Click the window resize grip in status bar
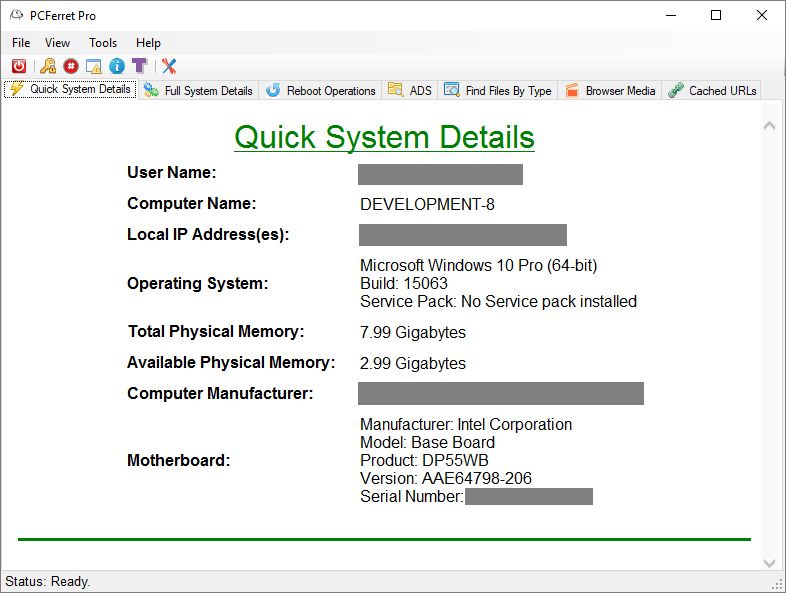This screenshot has height=593, width=786. [778, 584]
